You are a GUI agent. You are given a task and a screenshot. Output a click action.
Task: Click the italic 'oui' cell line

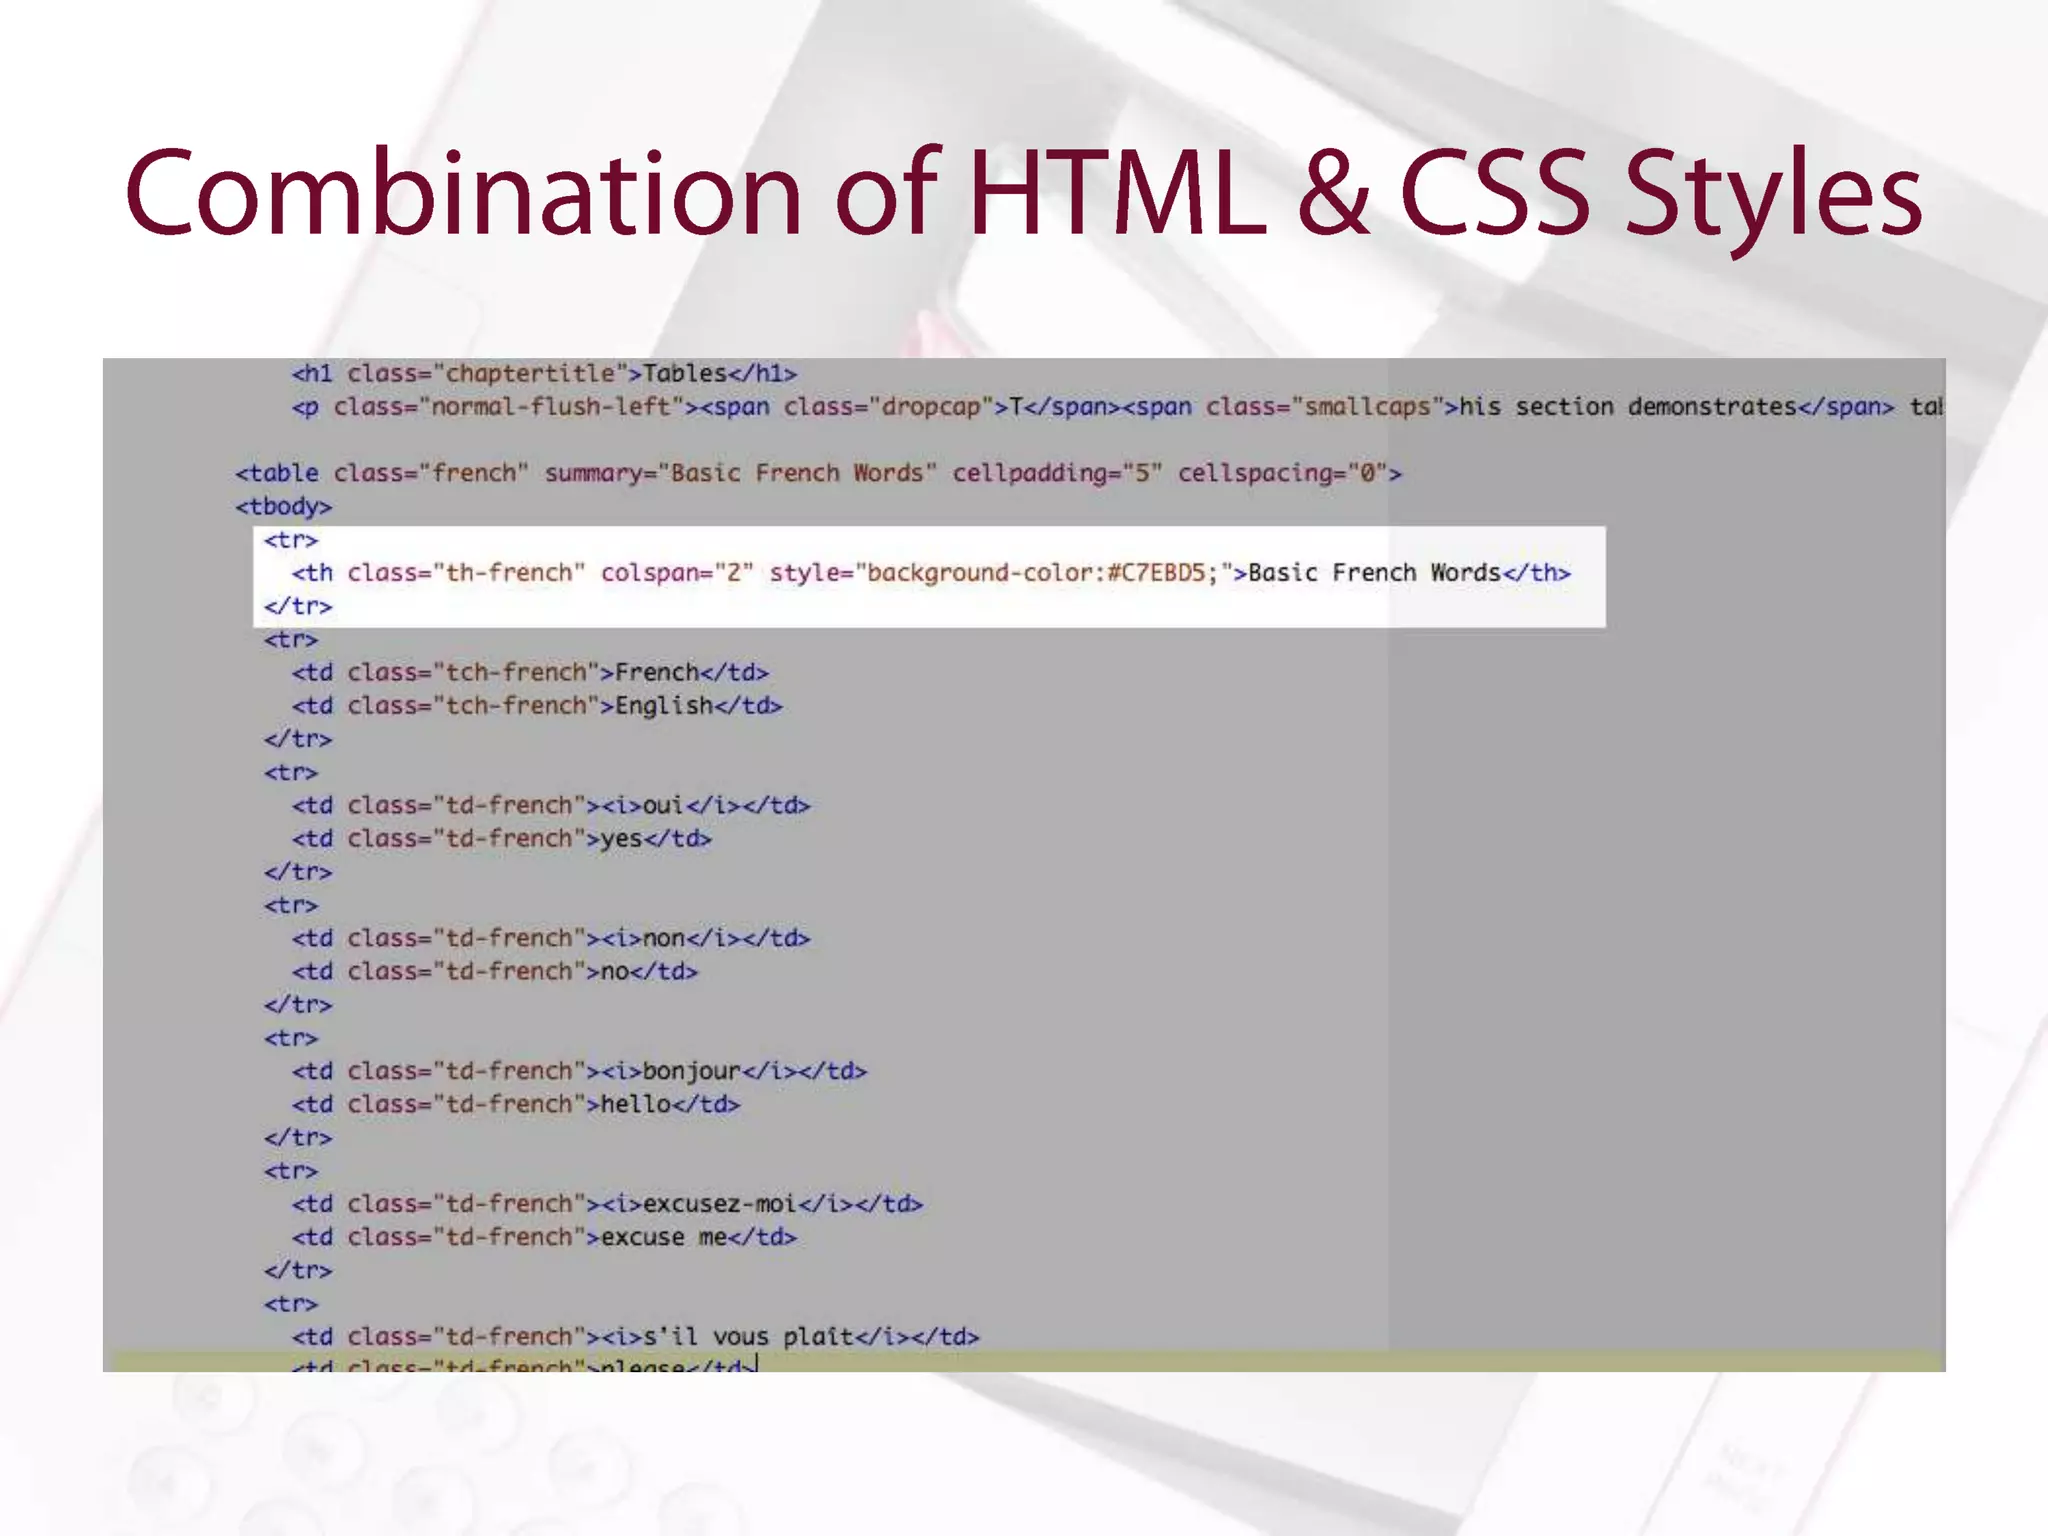[550, 806]
